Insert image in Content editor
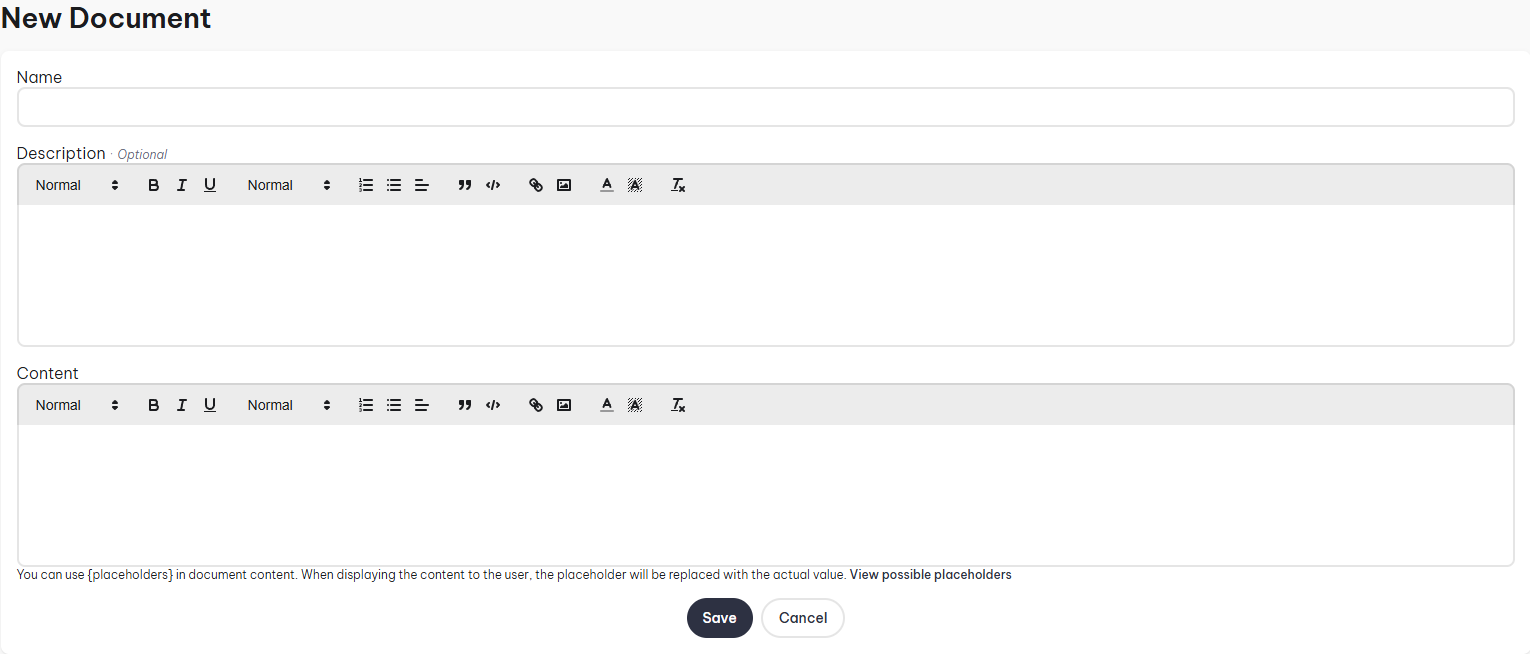Viewport: 1530px width, 654px height. coord(564,405)
